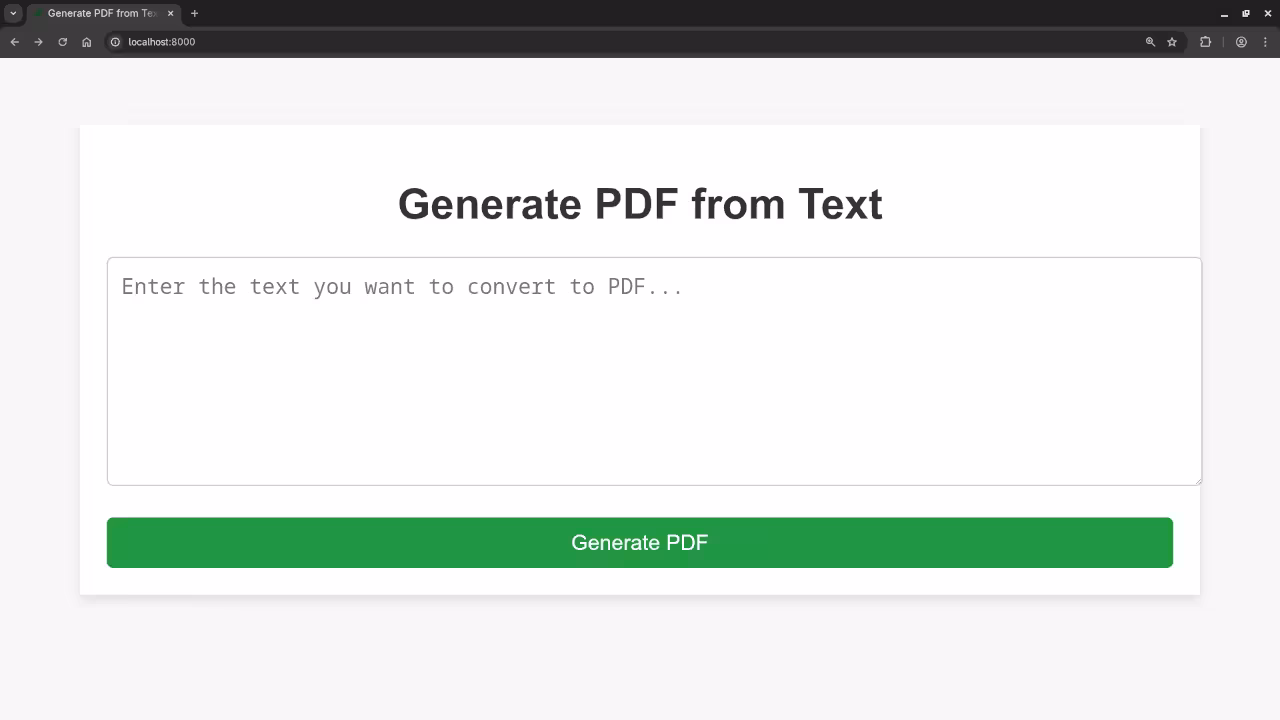Click the localhost:8000 address bar

point(300,42)
